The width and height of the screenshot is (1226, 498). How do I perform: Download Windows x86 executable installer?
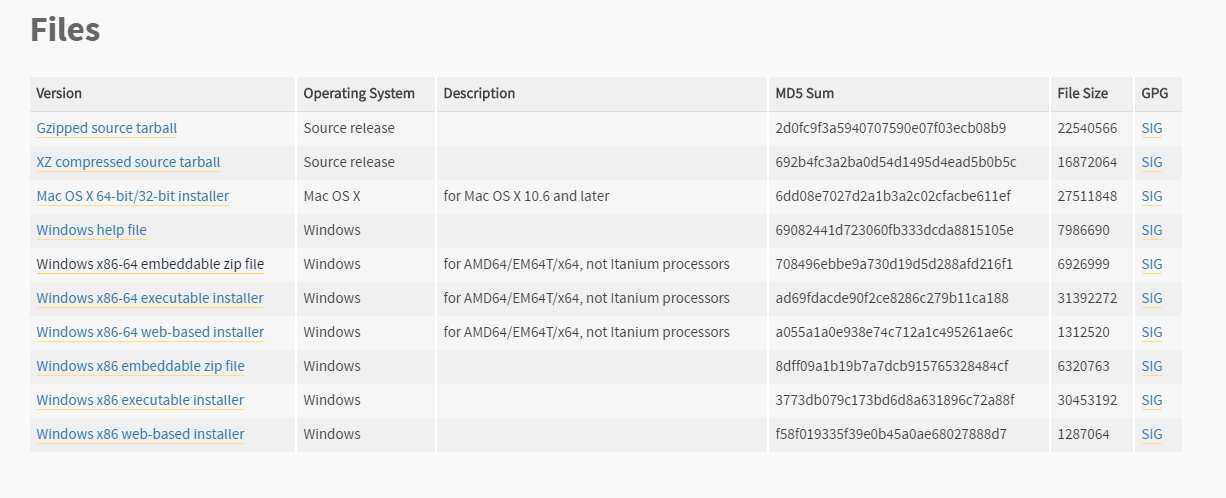tap(141, 400)
